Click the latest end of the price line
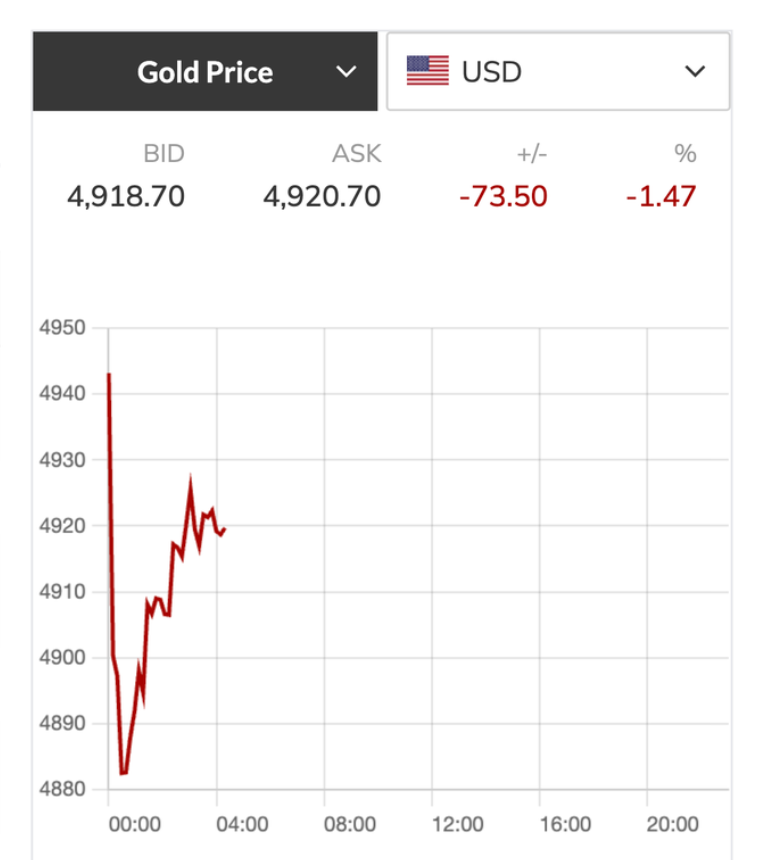The image size is (783, 860). click(x=225, y=529)
